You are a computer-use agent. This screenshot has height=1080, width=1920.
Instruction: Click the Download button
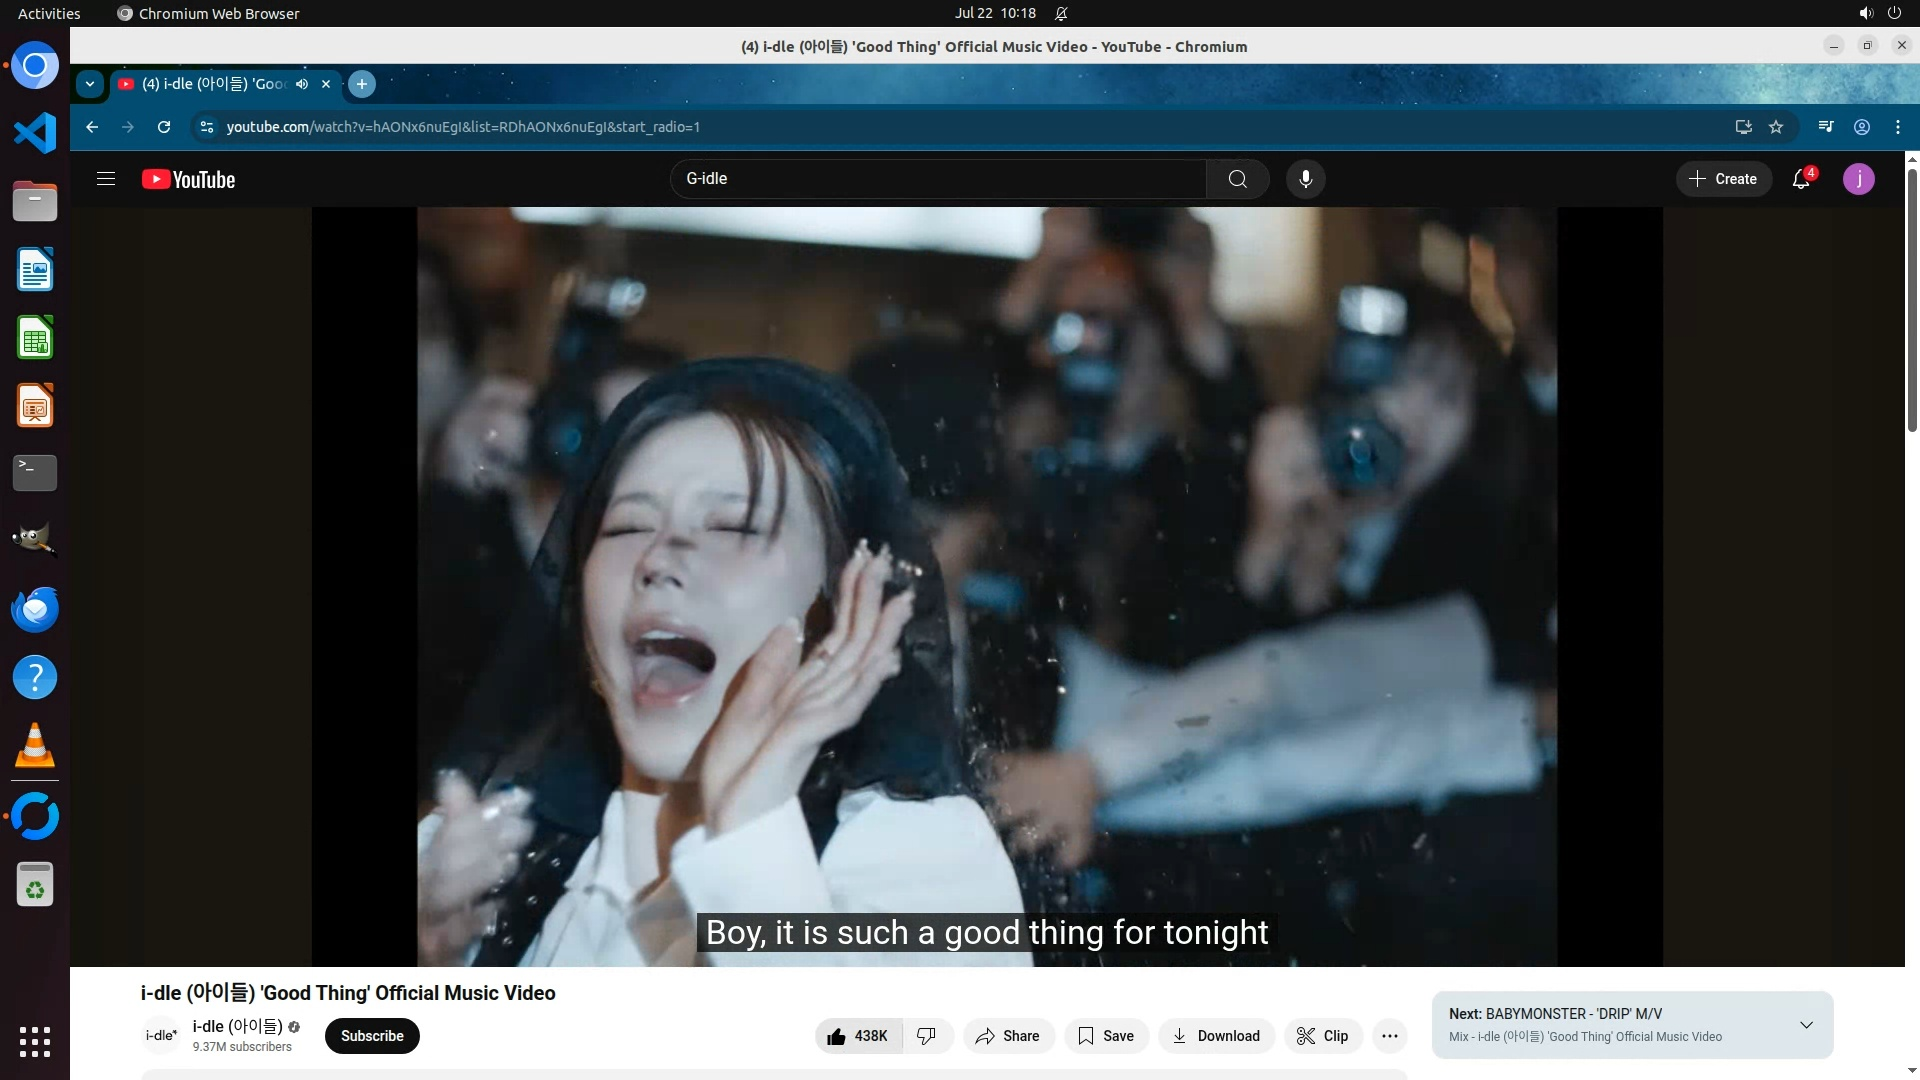click(x=1216, y=1036)
